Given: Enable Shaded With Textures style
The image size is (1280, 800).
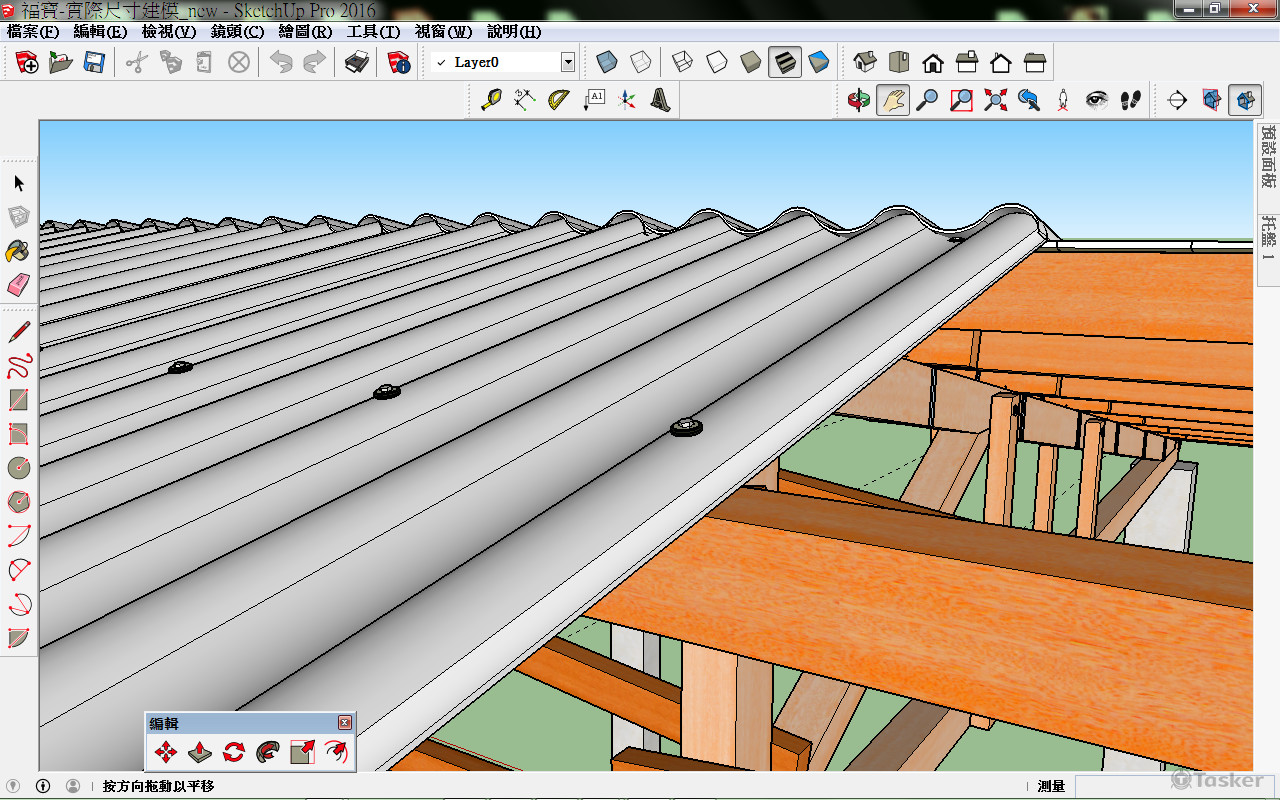Looking at the screenshot, I should 785,63.
